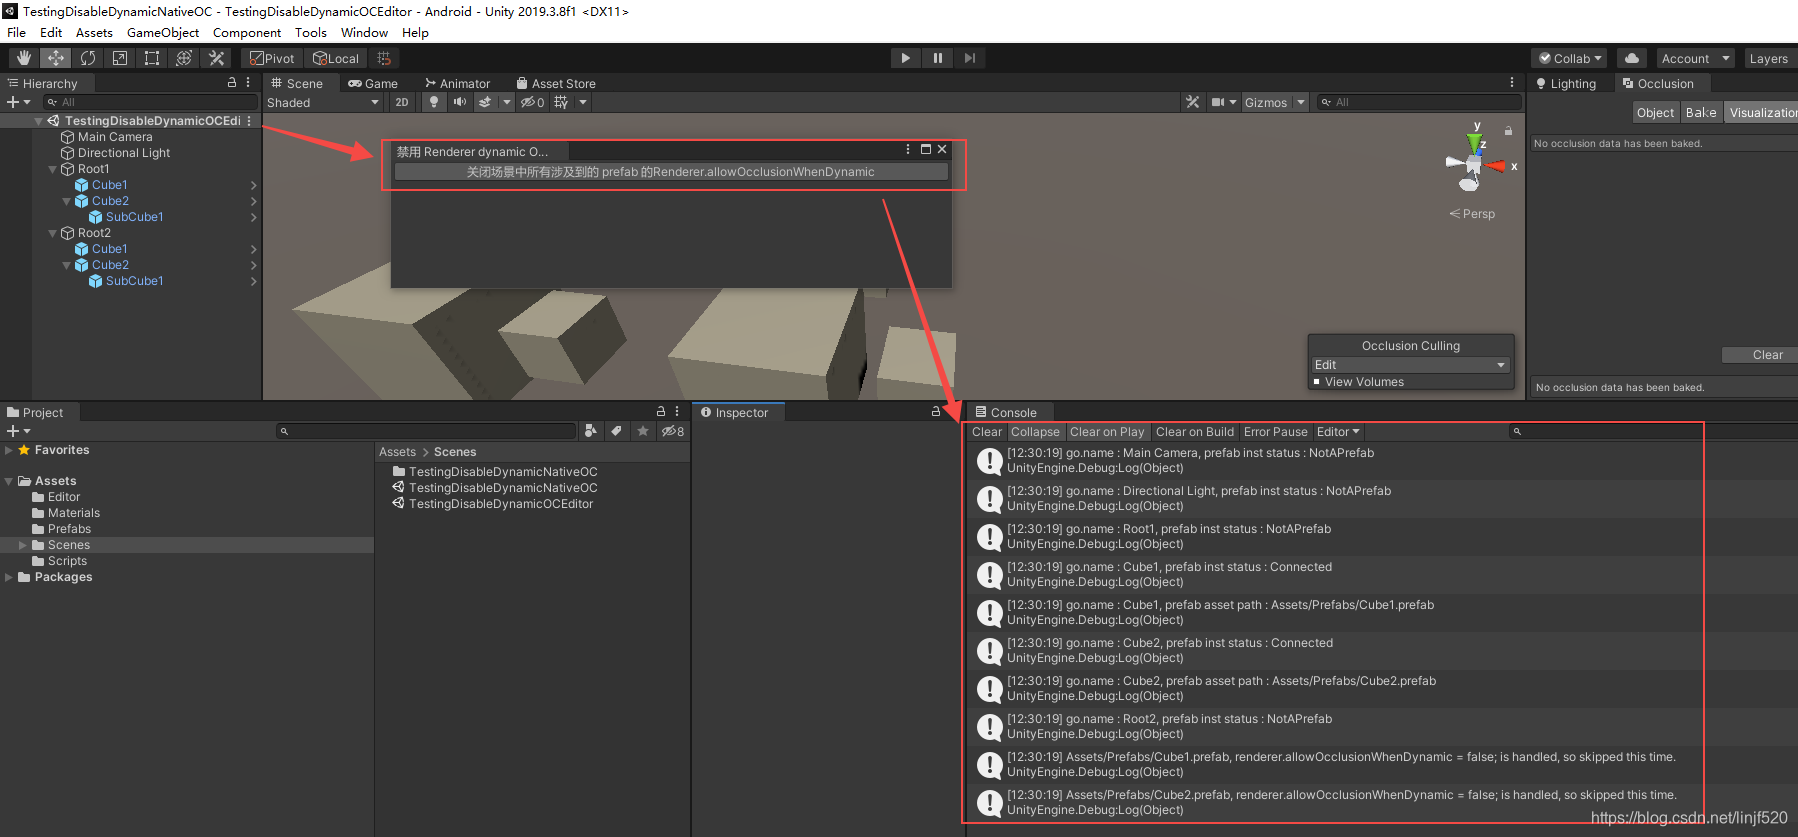
Task: Select the Object button in Occlusion panel
Action: (1655, 113)
